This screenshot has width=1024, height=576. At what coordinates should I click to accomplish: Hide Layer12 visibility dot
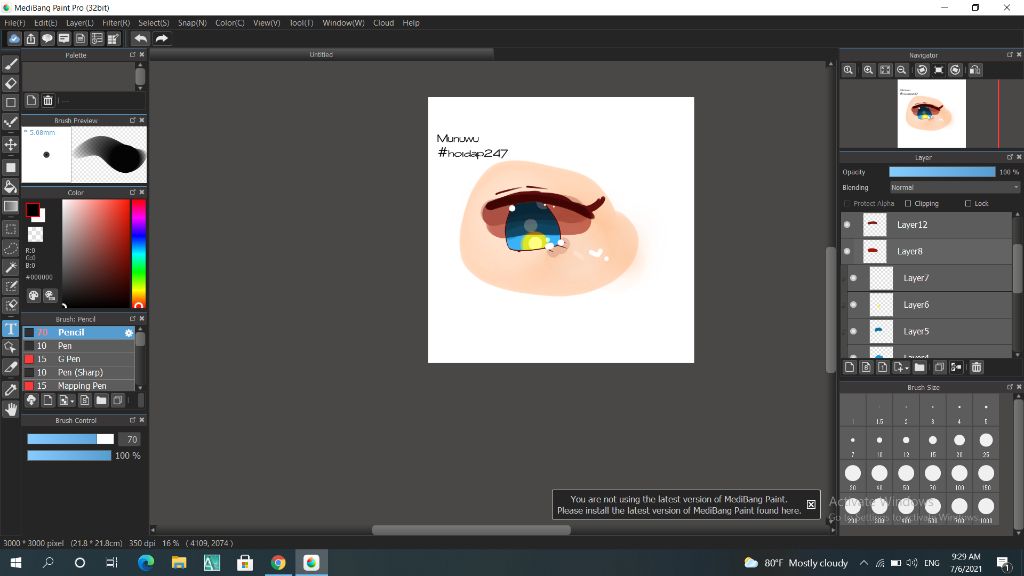click(847, 225)
